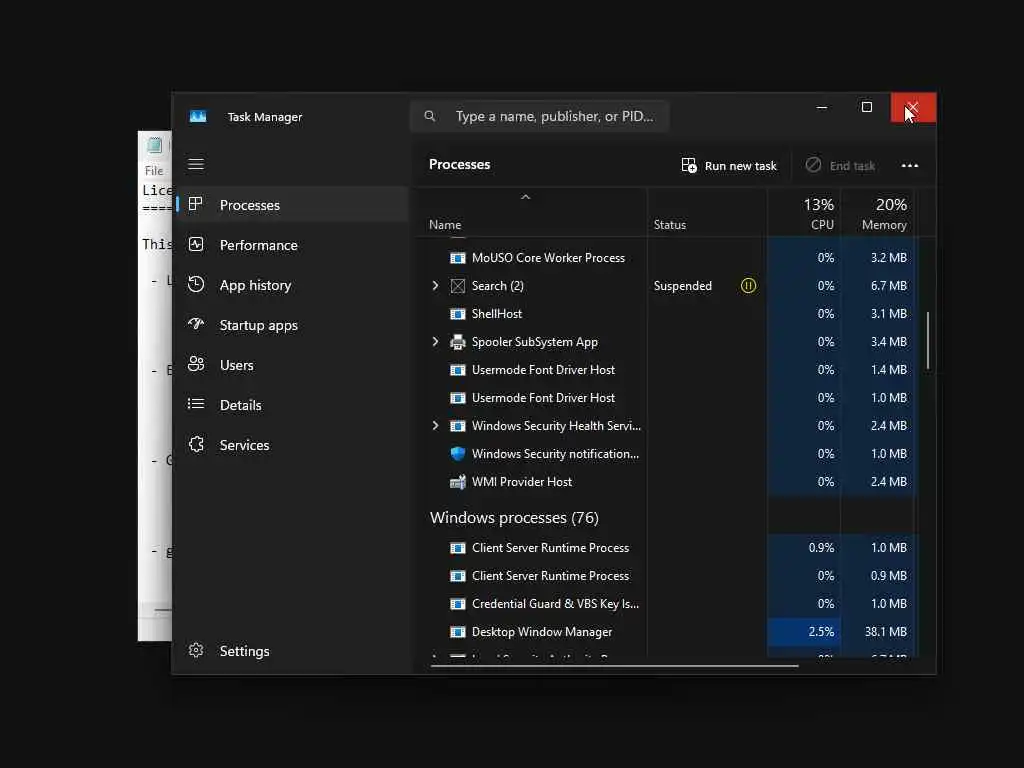Open the hamburger navigation menu
Viewport: 1024px width, 768px height.
pos(196,164)
